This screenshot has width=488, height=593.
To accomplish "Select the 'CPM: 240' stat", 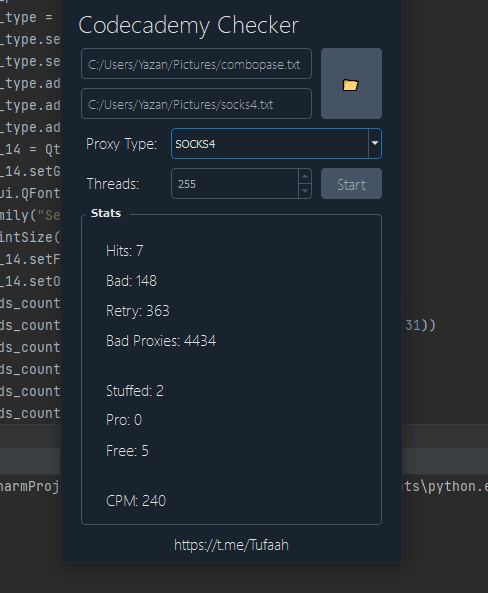I will 136,501.
